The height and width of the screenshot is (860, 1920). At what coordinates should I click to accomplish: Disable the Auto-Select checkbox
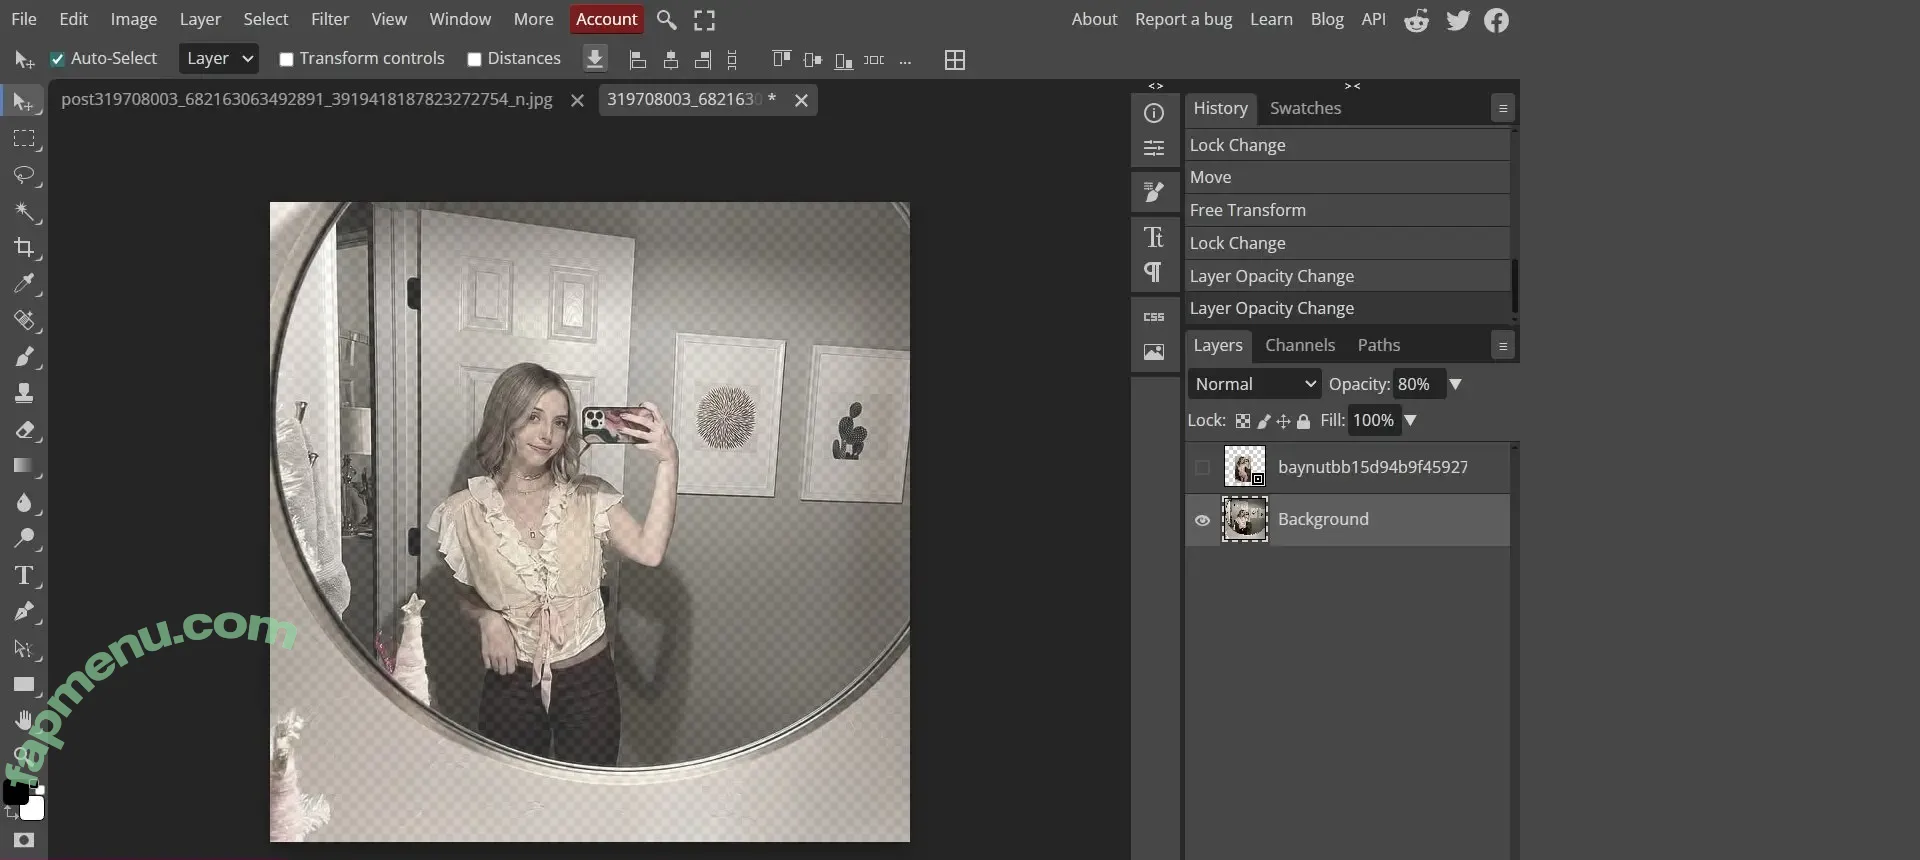point(58,59)
